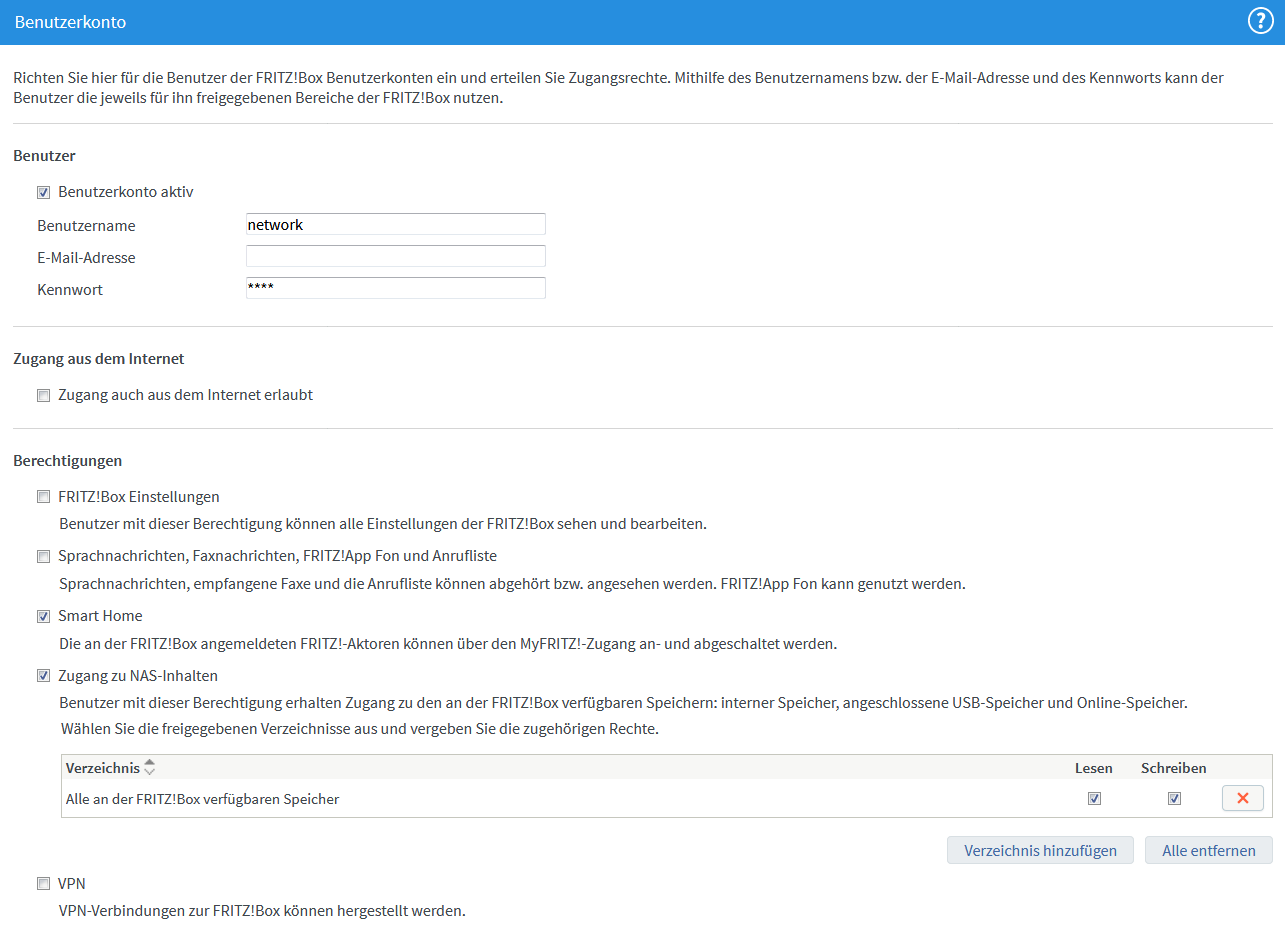
Task: Uncheck the Lesen right for all storage
Action: click(1094, 799)
